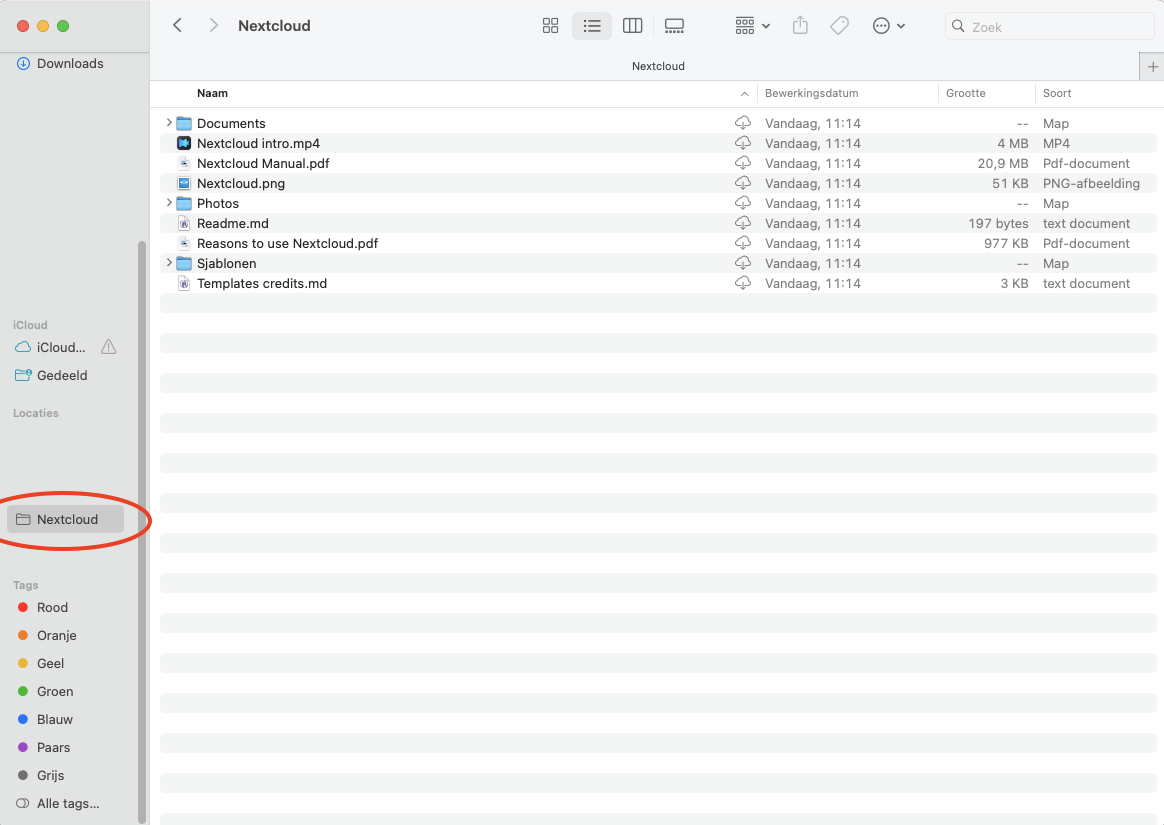Expand the Photos folder
Viewport: 1164px width, 825px height.
pos(169,203)
